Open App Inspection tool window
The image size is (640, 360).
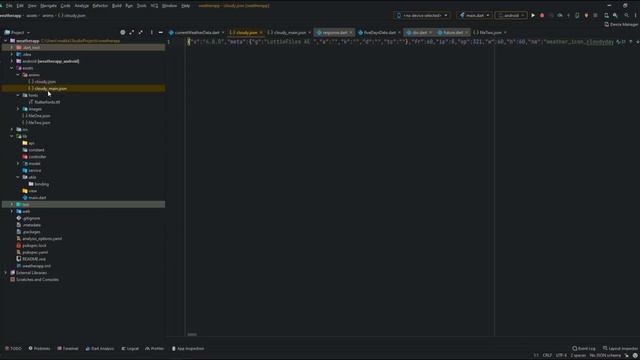[188, 349]
